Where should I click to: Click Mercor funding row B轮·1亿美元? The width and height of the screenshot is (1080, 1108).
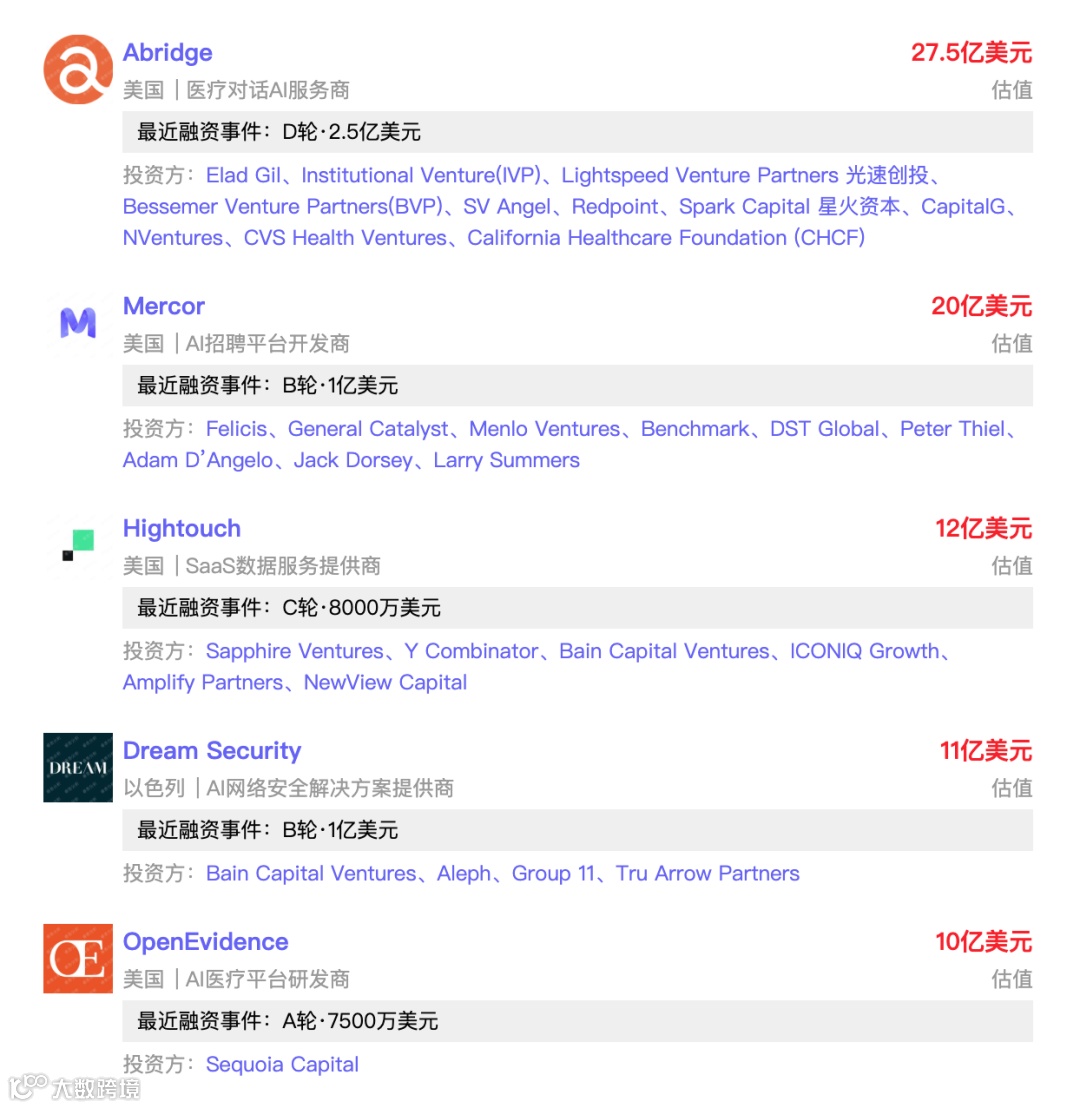[577, 386]
